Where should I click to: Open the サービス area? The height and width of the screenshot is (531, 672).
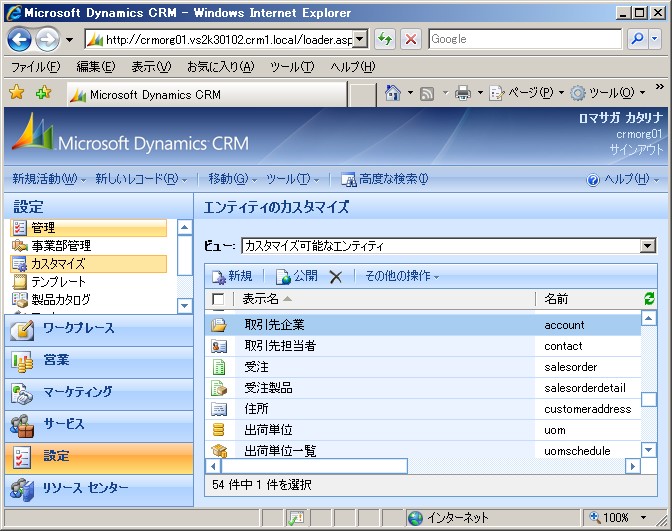point(99,425)
